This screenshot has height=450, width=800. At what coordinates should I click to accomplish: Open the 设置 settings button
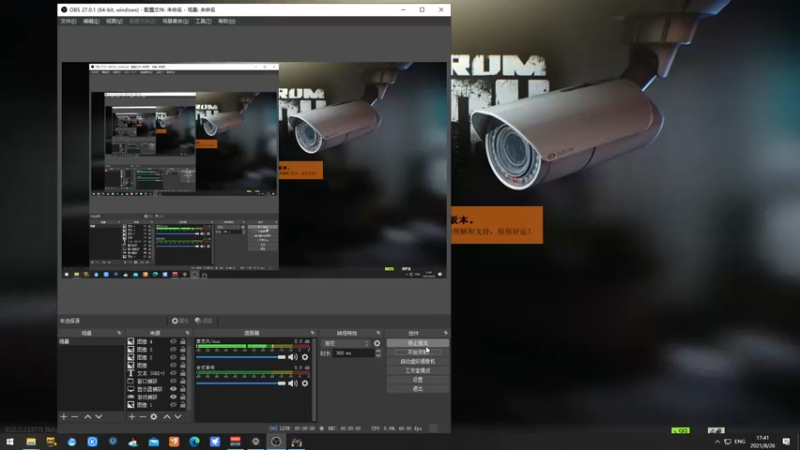pos(418,380)
